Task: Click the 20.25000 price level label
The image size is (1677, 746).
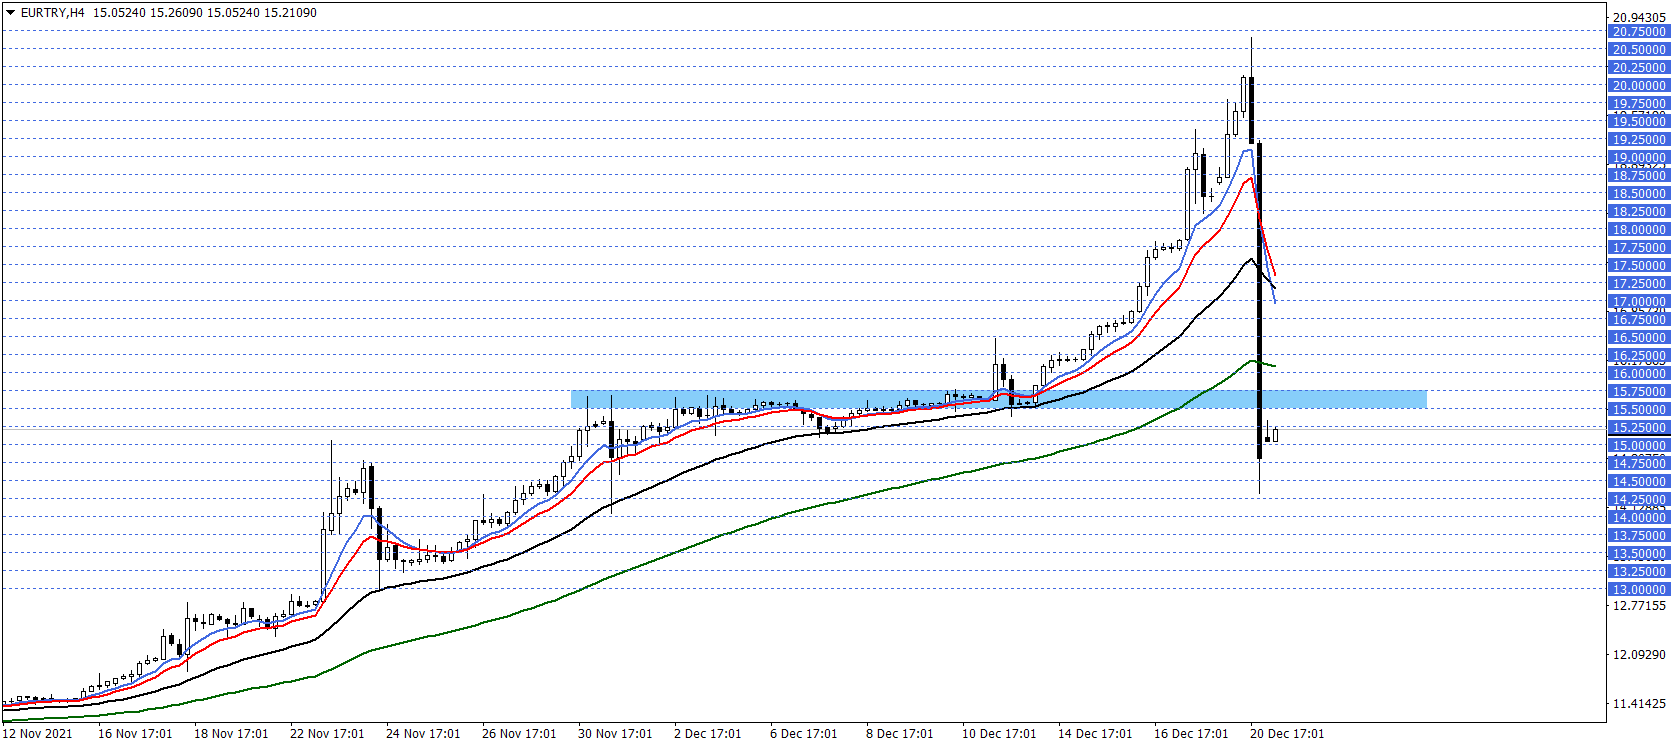Action: (1638, 68)
